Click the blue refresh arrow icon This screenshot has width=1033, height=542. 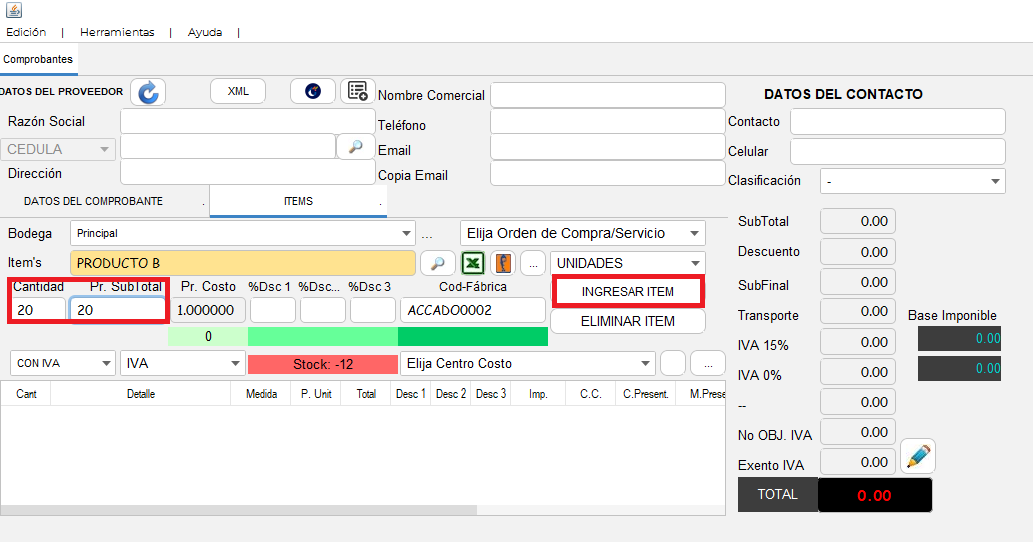(x=148, y=92)
